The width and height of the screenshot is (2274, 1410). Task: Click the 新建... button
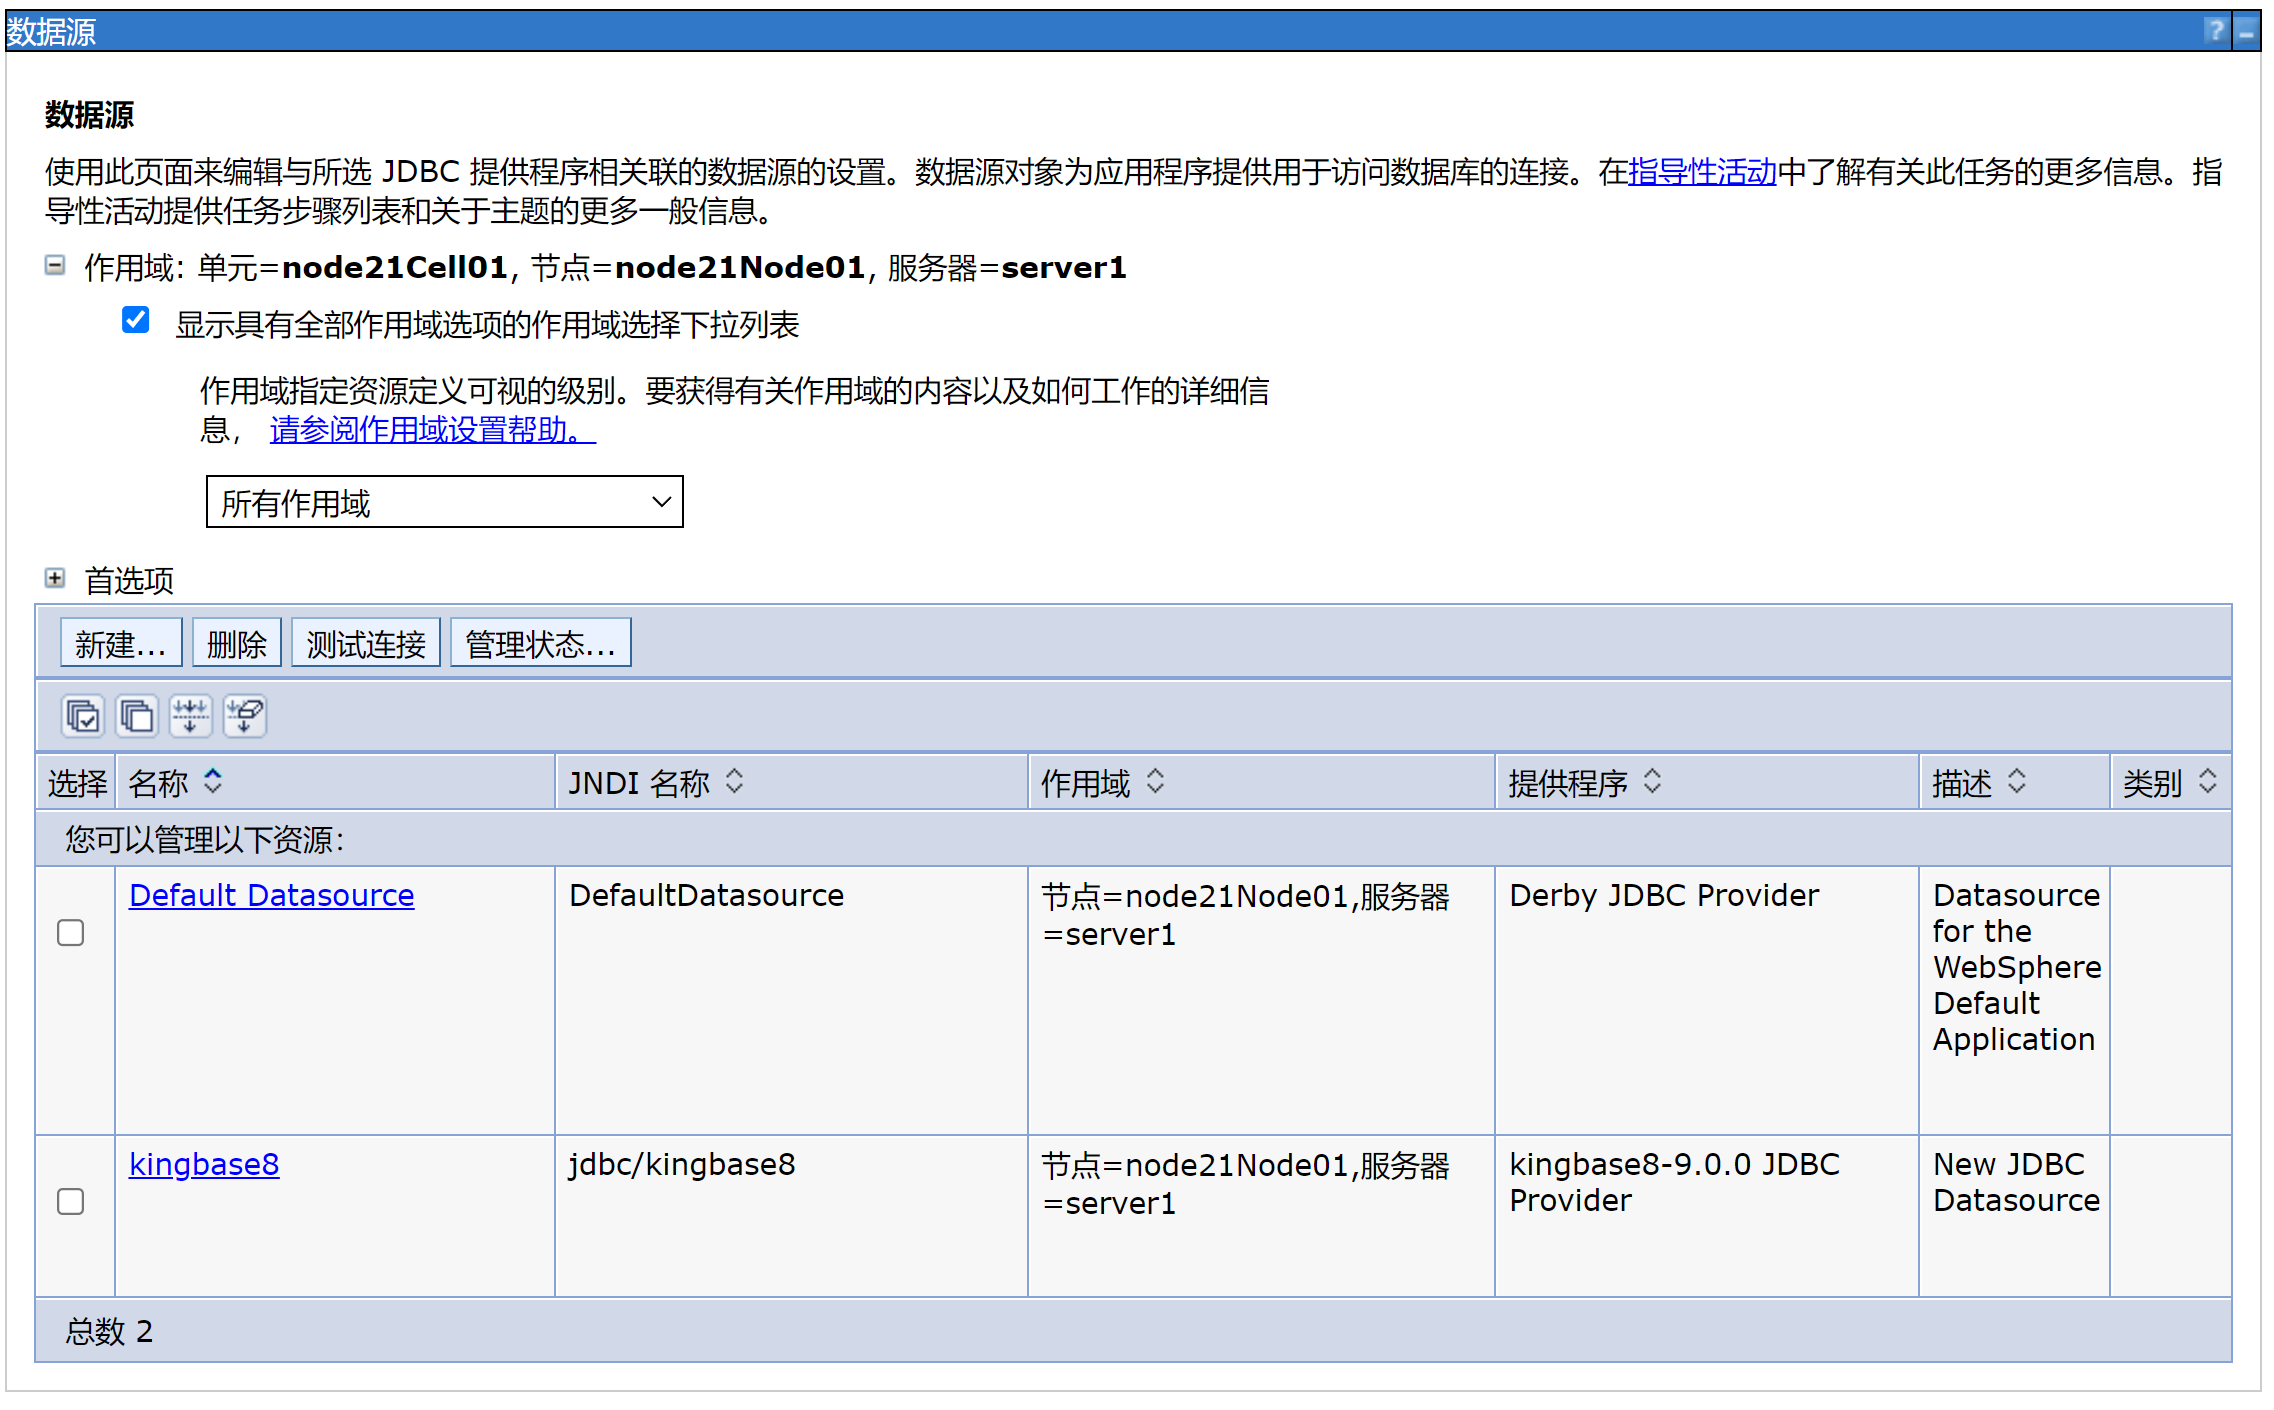click(x=121, y=643)
